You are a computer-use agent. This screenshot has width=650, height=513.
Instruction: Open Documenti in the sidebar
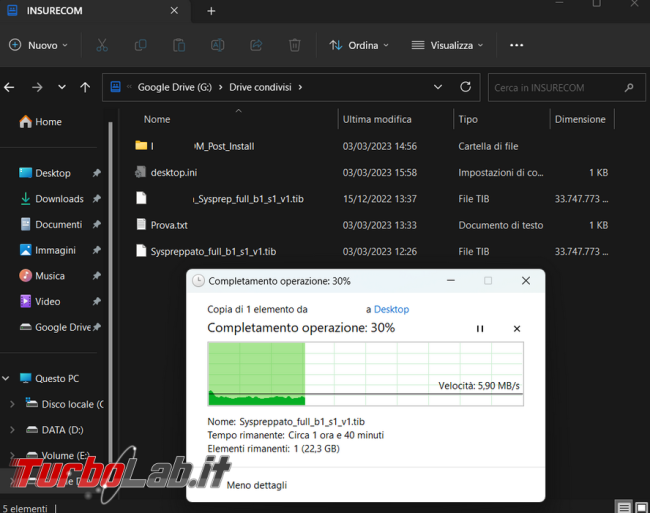tap(51, 225)
